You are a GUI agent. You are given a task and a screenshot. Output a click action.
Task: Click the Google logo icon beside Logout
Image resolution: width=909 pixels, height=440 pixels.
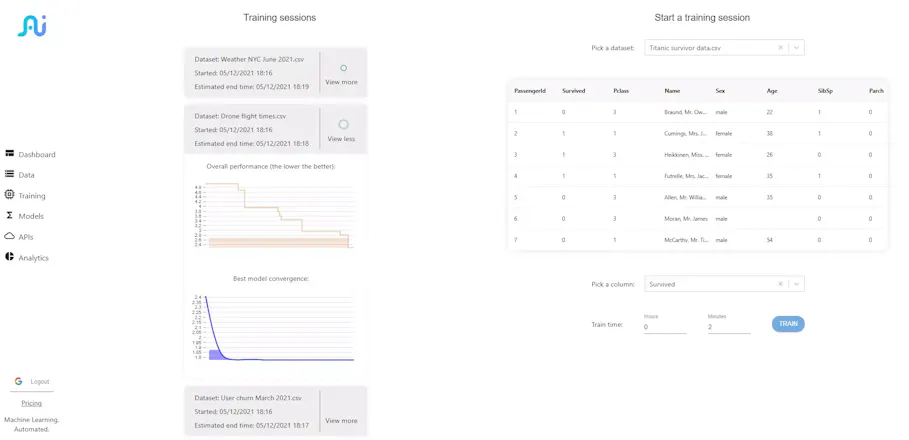[19, 381]
